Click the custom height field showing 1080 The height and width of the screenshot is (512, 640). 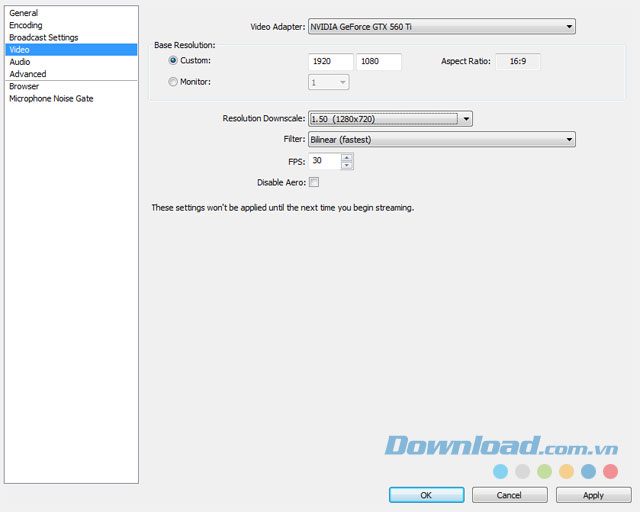pos(379,62)
